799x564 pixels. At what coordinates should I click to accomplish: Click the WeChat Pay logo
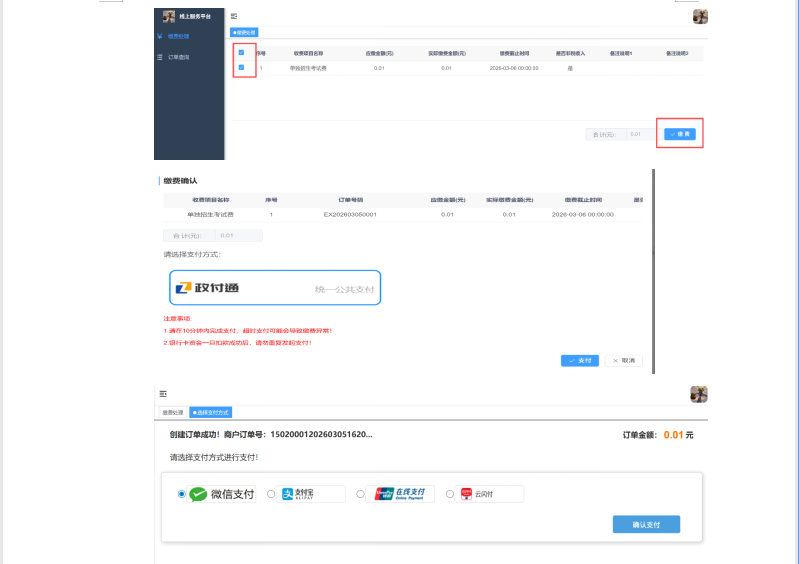(222, 494)
